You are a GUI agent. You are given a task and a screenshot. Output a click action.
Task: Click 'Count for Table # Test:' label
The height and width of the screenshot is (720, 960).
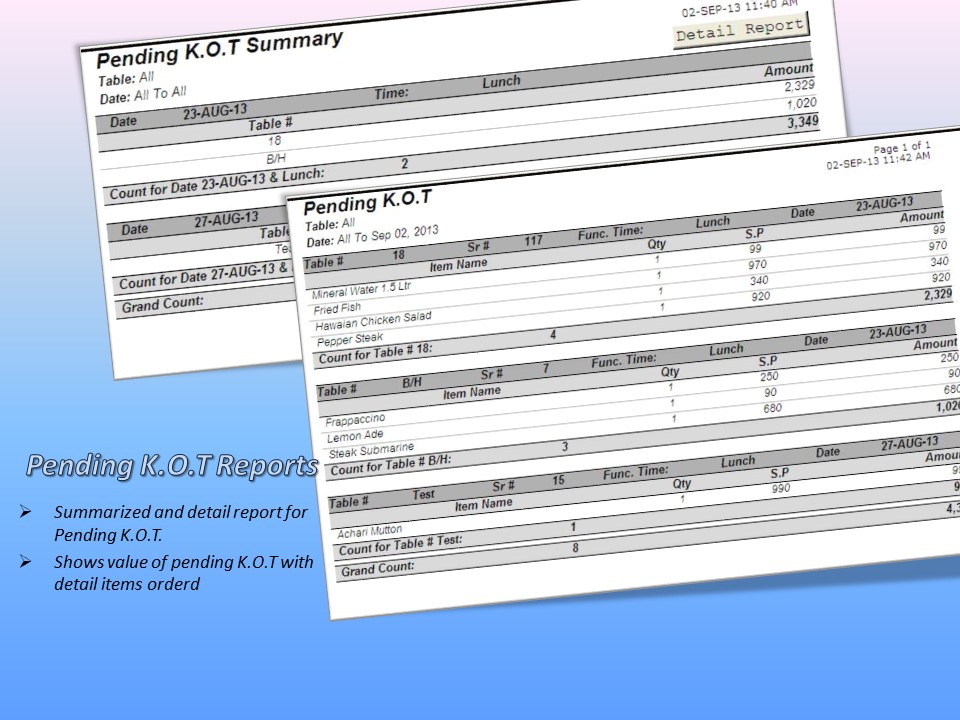[x=400, y=545]
